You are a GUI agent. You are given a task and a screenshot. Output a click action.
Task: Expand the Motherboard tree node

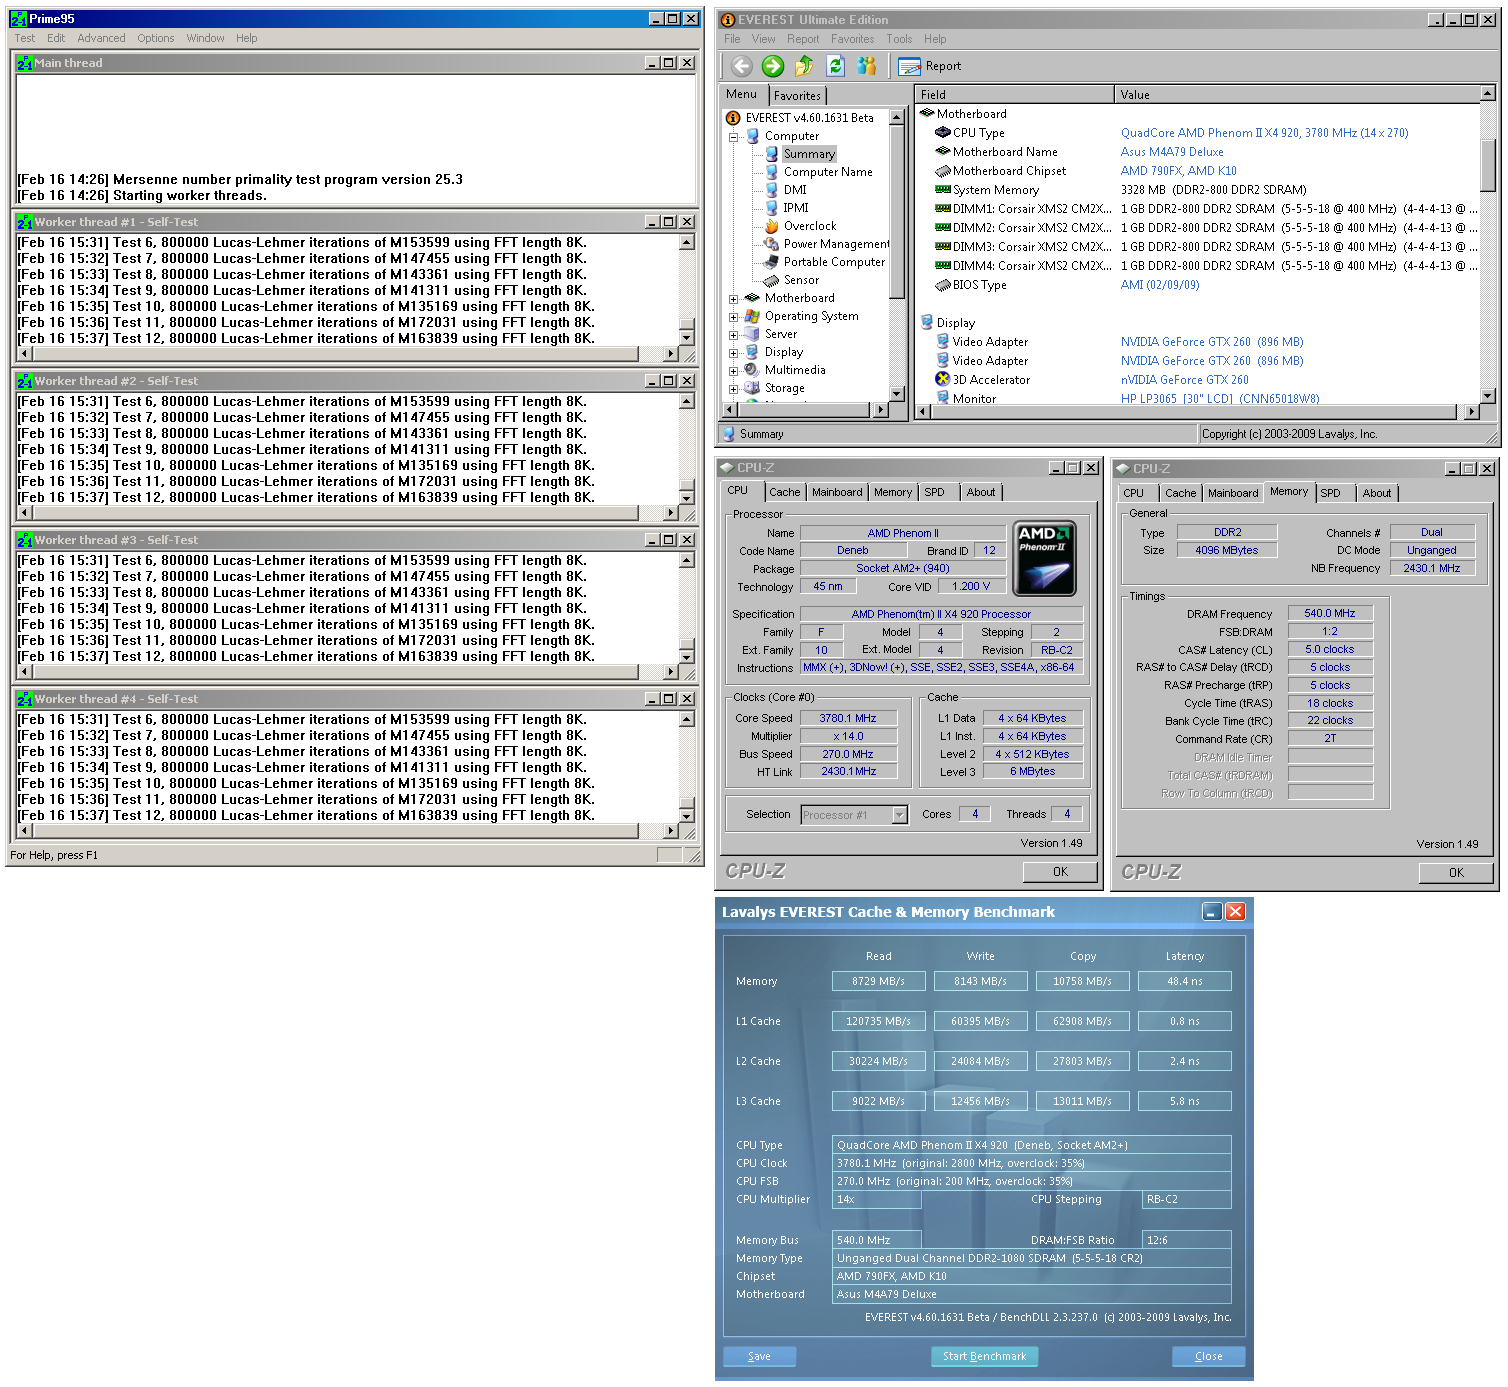[x=733, y=298]
